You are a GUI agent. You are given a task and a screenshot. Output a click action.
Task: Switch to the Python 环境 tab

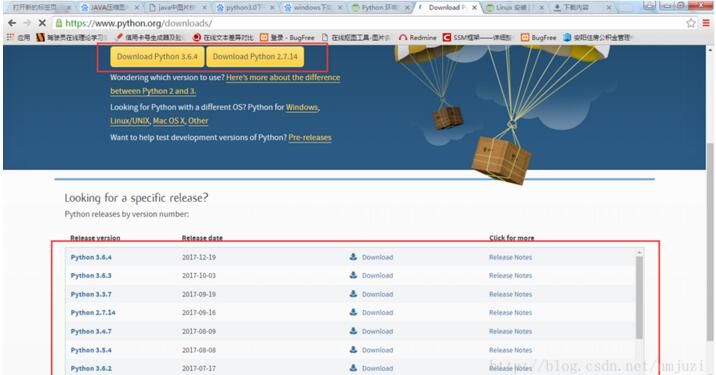tap(379, 8)
